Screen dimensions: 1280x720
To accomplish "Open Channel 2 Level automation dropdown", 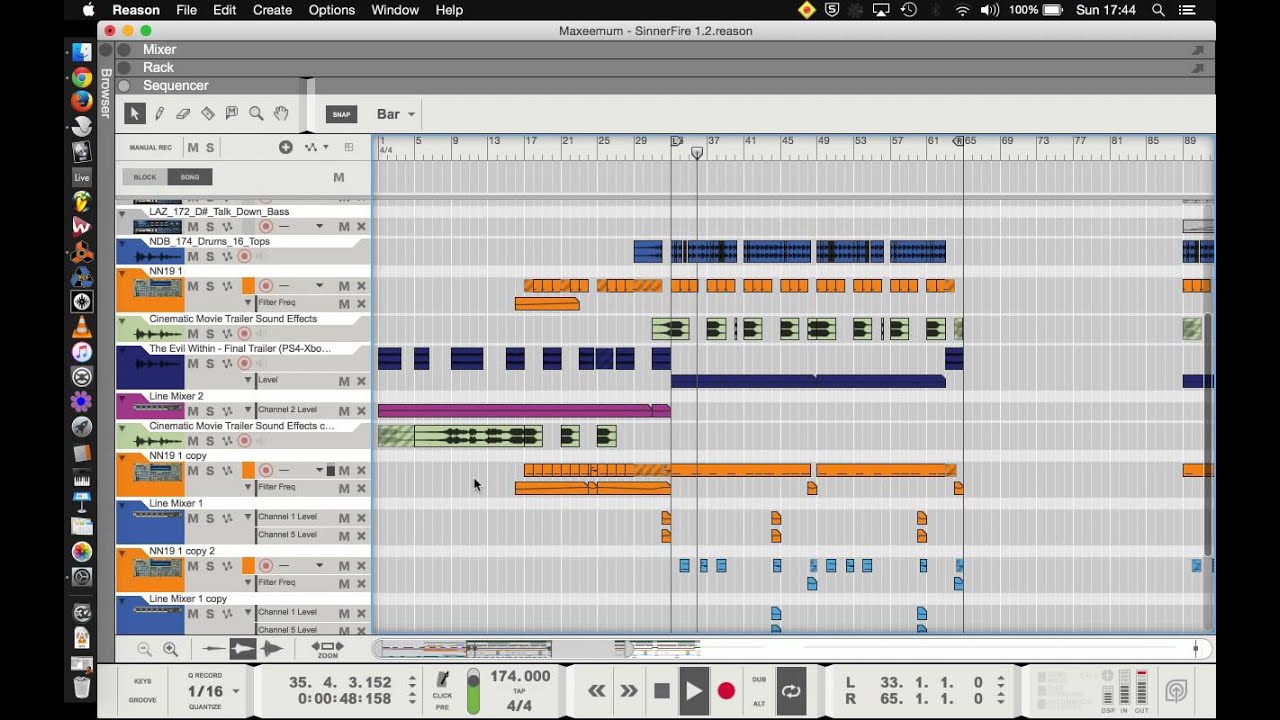I will tap(248, 410).
